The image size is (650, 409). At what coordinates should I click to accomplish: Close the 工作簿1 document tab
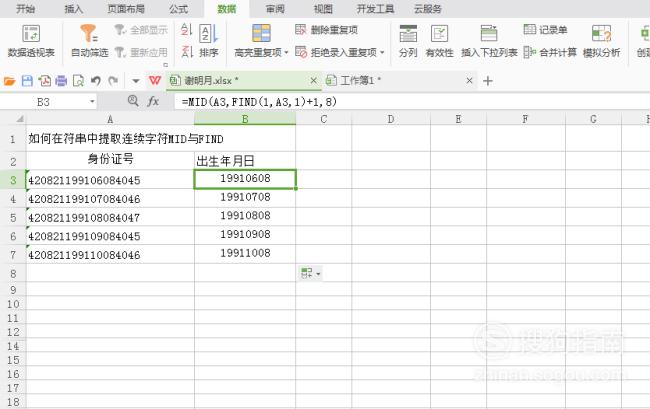(x=469, y=81)
